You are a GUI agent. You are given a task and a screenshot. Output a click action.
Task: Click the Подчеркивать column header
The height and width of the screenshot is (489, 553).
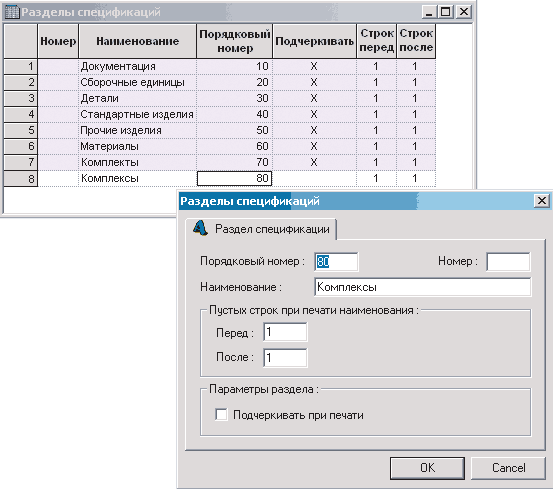(x=315, y=41)
